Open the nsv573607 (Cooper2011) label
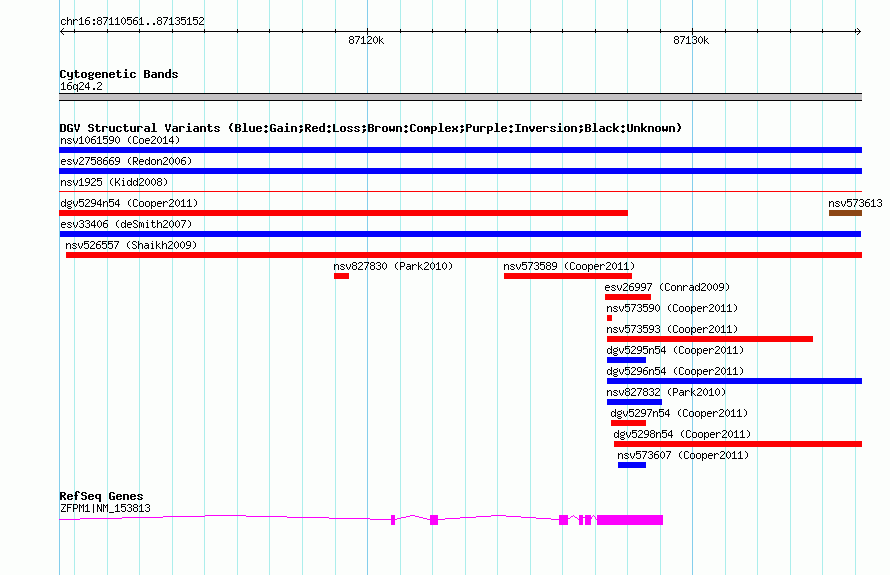Screen dimensions: 890x575 [x=683, y=455]
